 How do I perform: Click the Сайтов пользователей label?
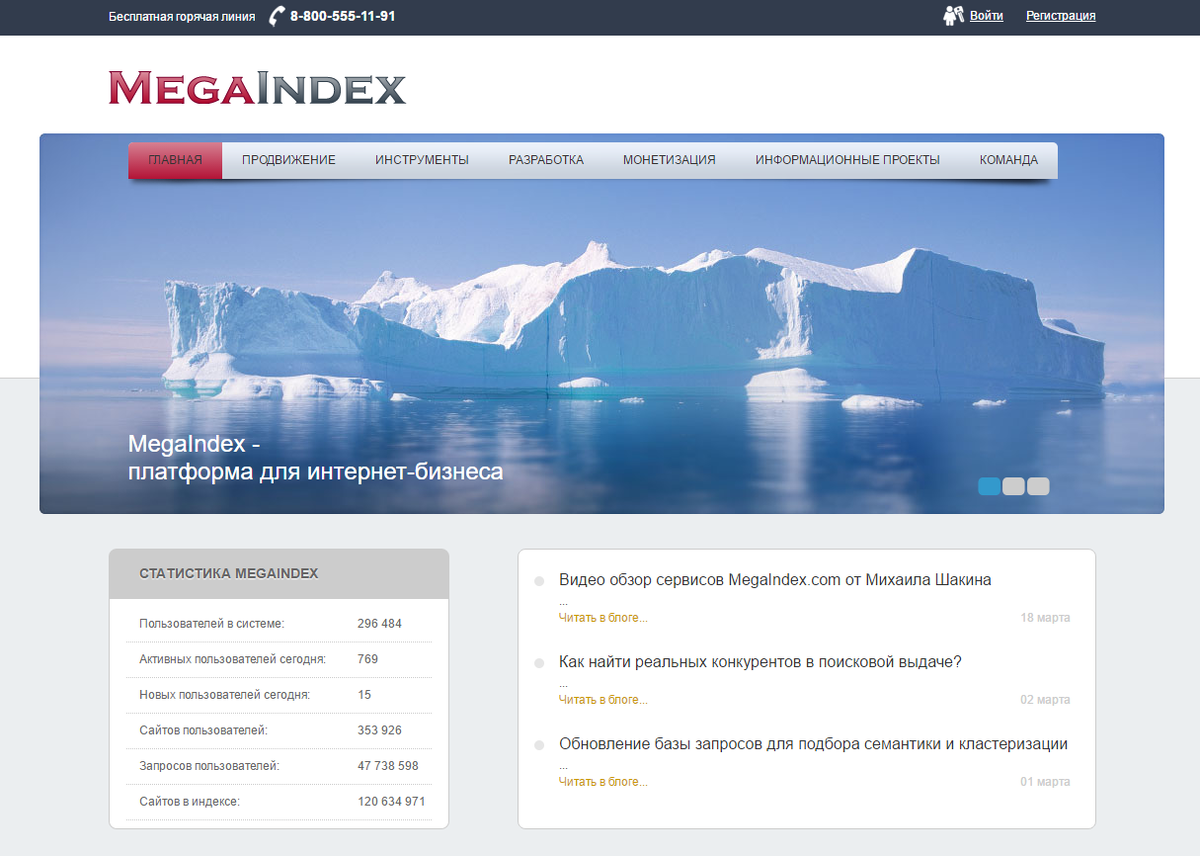[204, 731]
